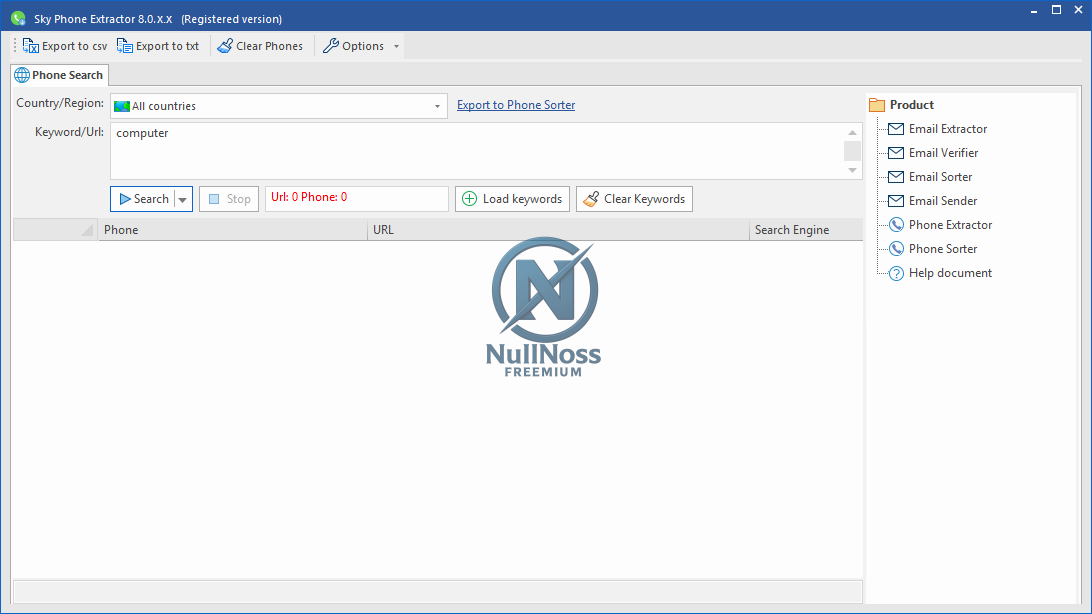
Task: Open Email Extractor from Product tree
Action: coord(947,129)
